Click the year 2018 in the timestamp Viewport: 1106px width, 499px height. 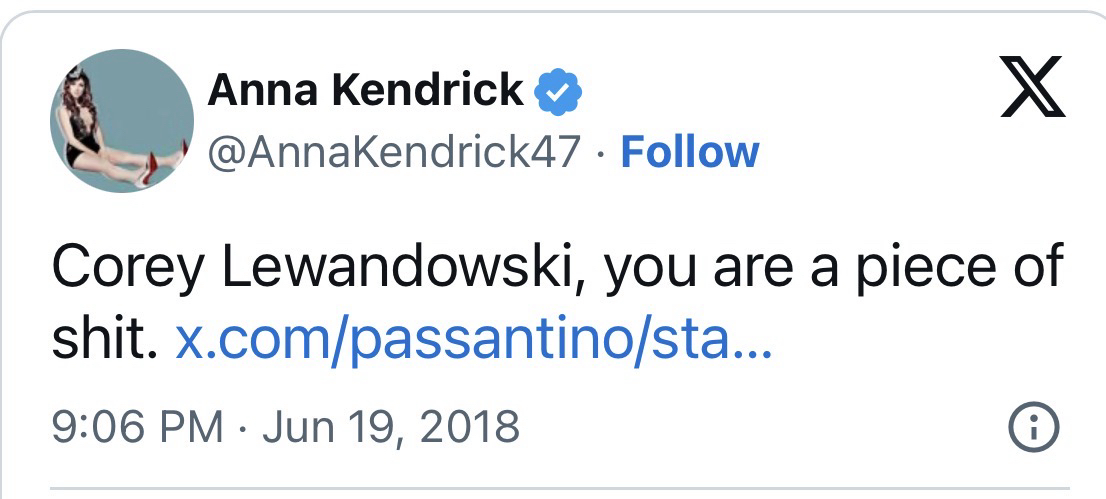tap(469, 426)
